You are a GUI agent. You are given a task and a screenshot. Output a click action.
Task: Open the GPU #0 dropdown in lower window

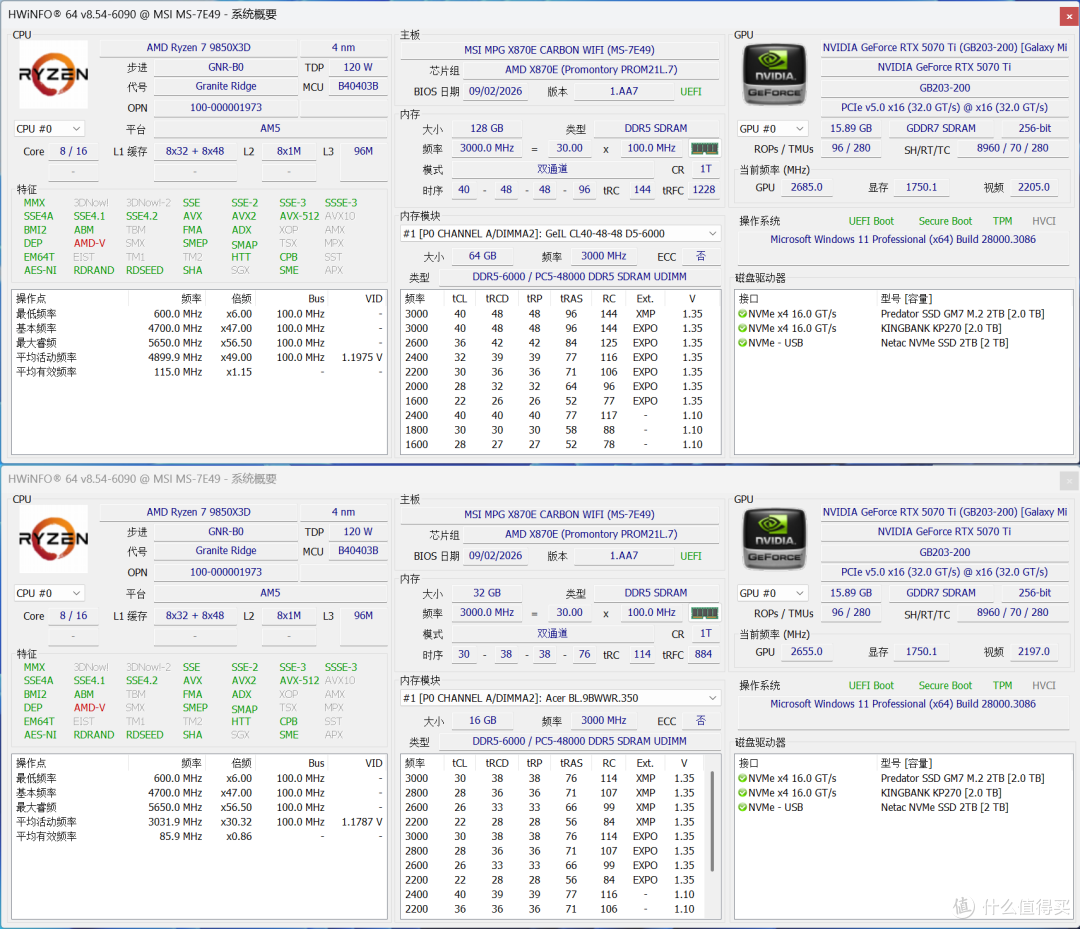pyautogui.click(x=773, y=593)
